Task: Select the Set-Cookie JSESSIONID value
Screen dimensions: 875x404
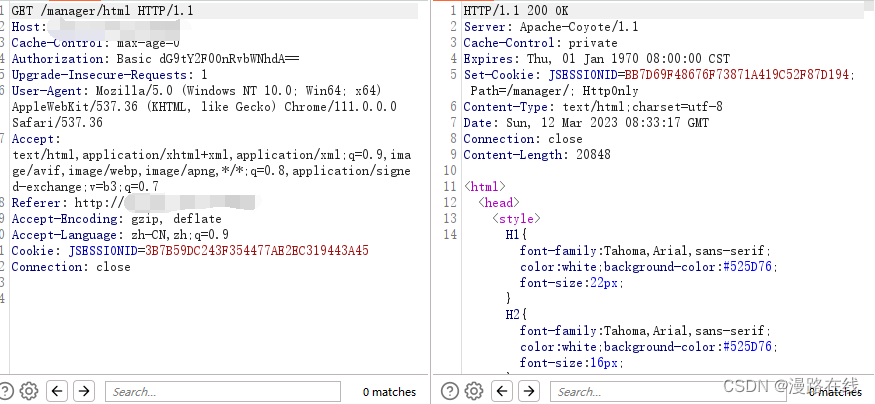Action: coord(737,75)
